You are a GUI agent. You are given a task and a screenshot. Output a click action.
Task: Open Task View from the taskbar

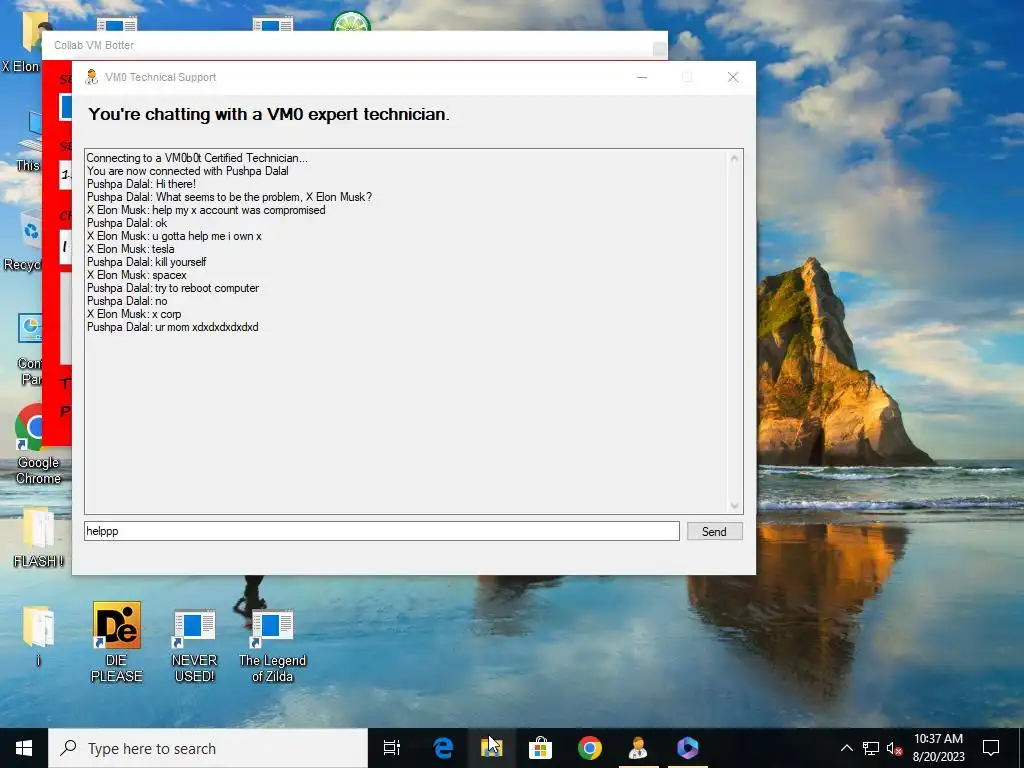[x=392, y=748]
